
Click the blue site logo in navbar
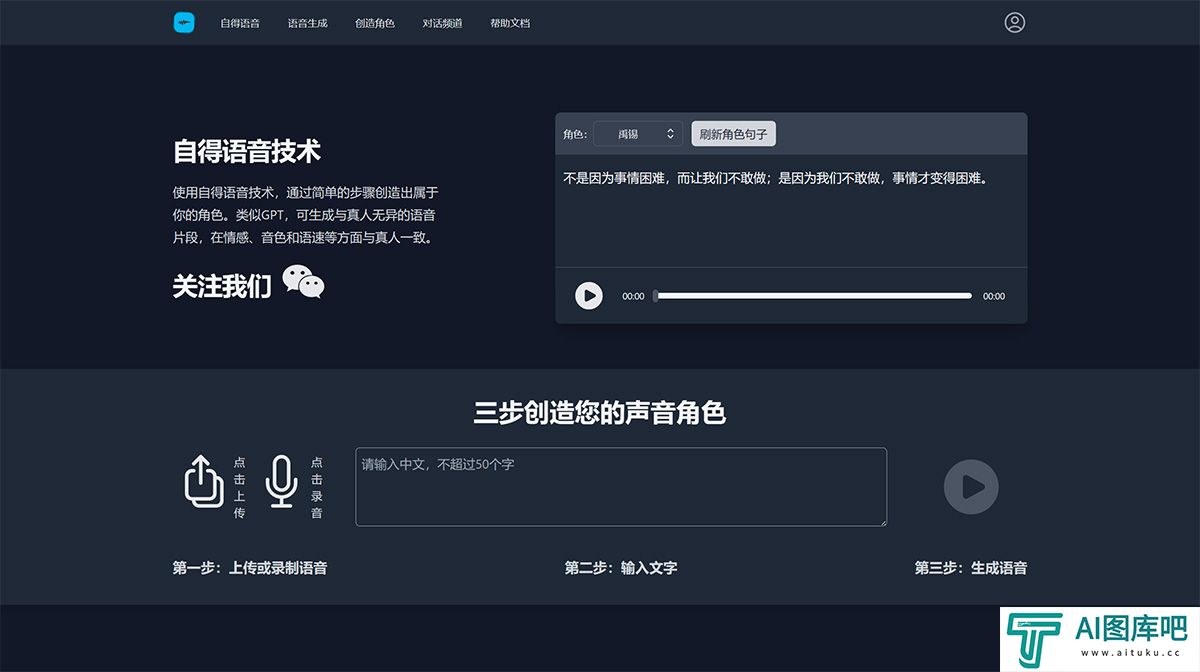coord(183,22)
